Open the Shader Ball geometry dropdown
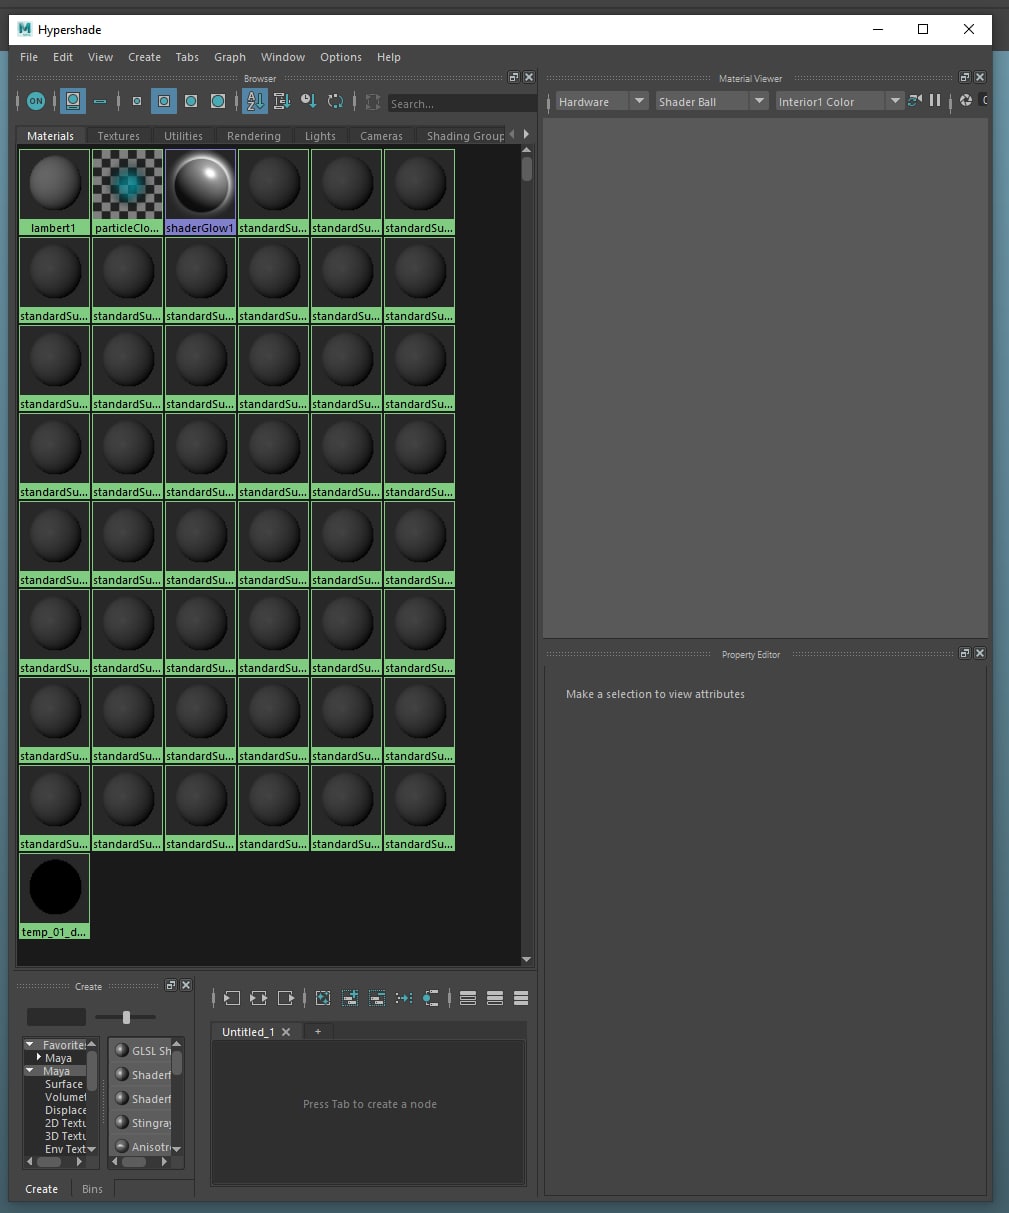The image size is (1009, 1213). (x=711, y=101)
